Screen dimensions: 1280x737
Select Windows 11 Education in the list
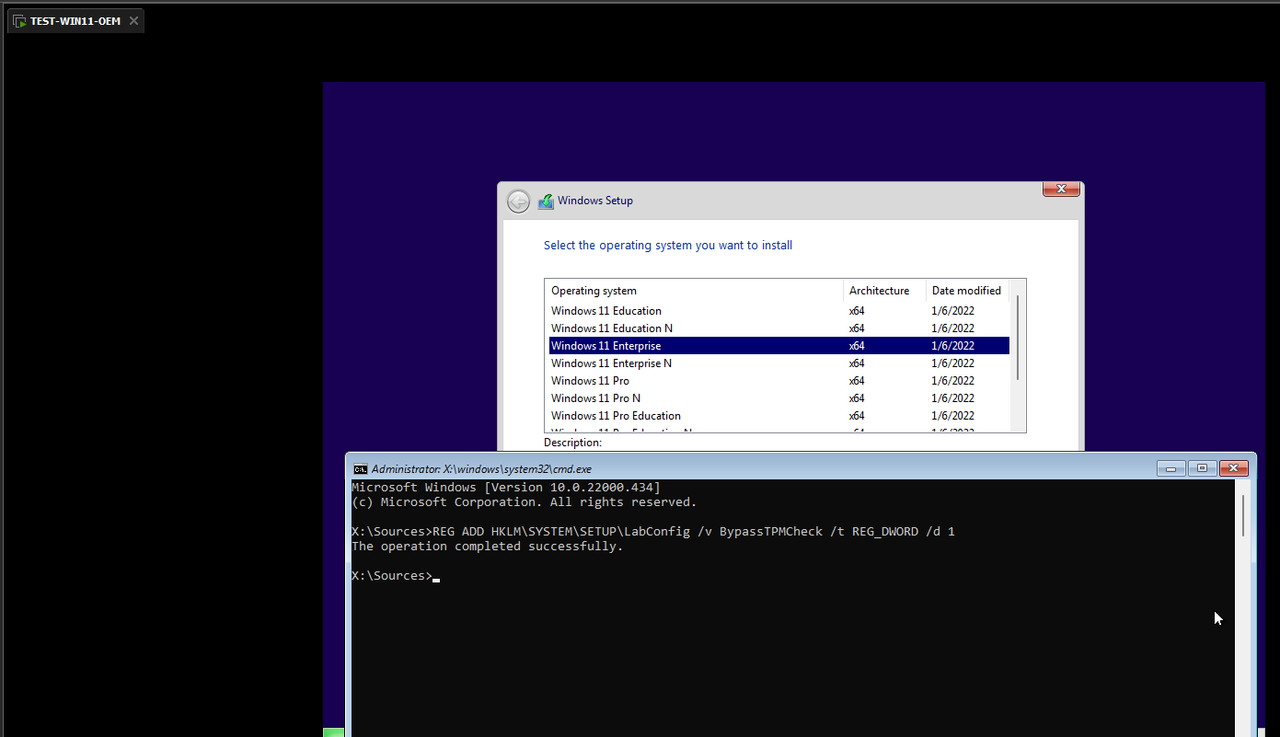click(779, 311)
